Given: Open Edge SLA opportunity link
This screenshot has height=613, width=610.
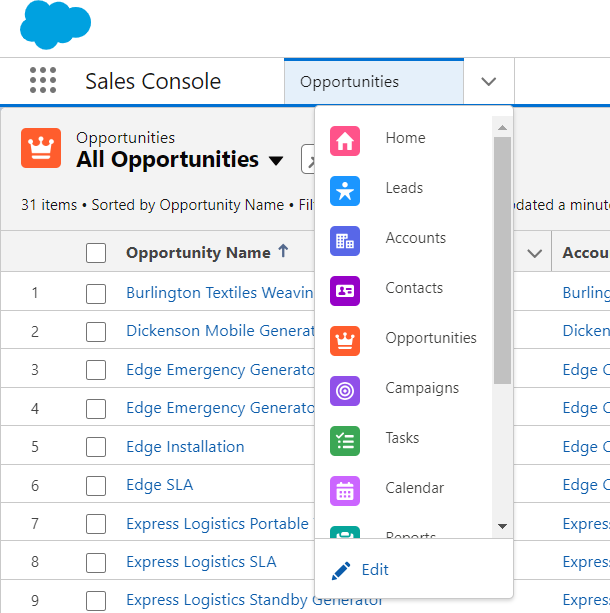Looking at the screenshot, I should (x=160, y=485).
